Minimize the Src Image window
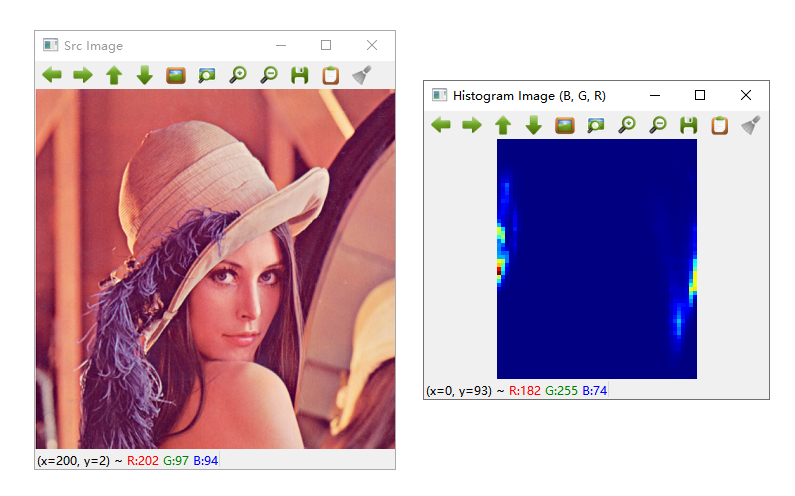 [x=281, y=45]
